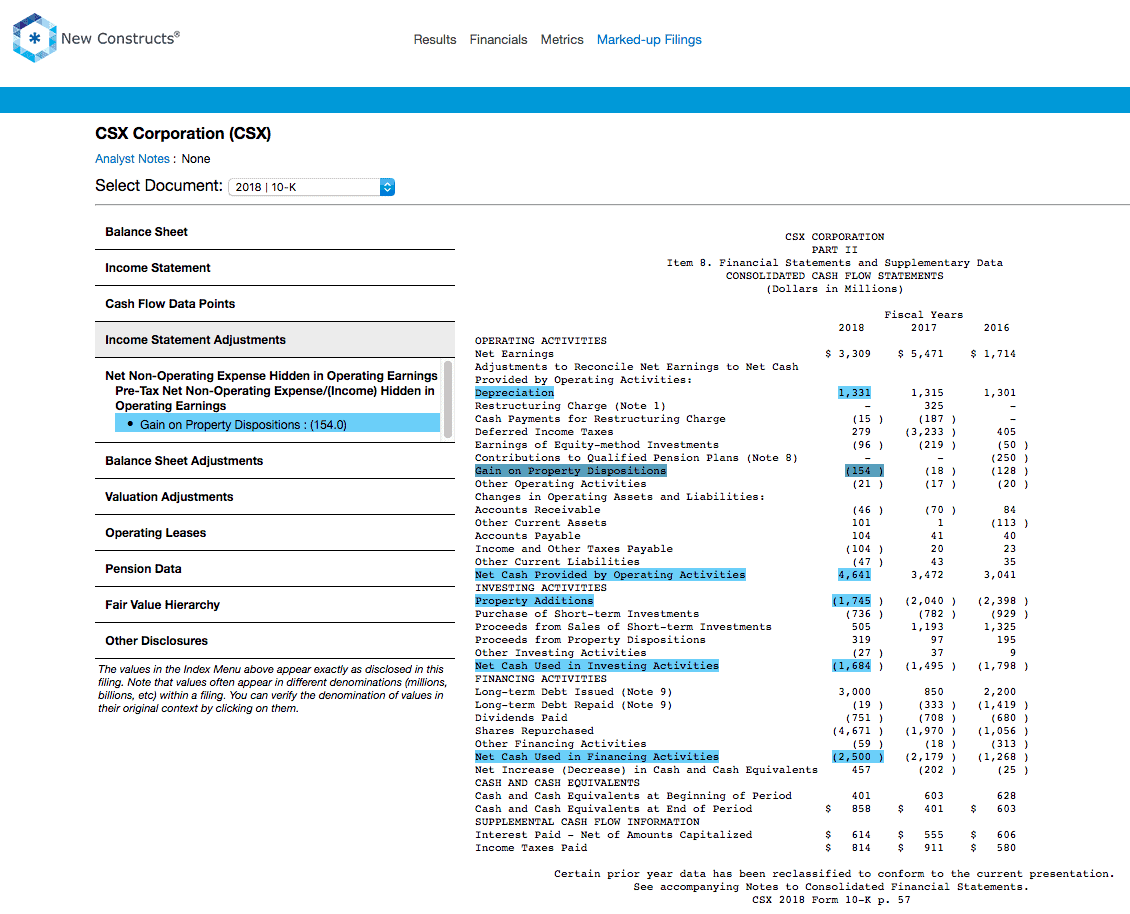Select the Marked-up Filings tab
Image resolution: width=1130 pixels, height=914 pixels.
tap(649, 40)
